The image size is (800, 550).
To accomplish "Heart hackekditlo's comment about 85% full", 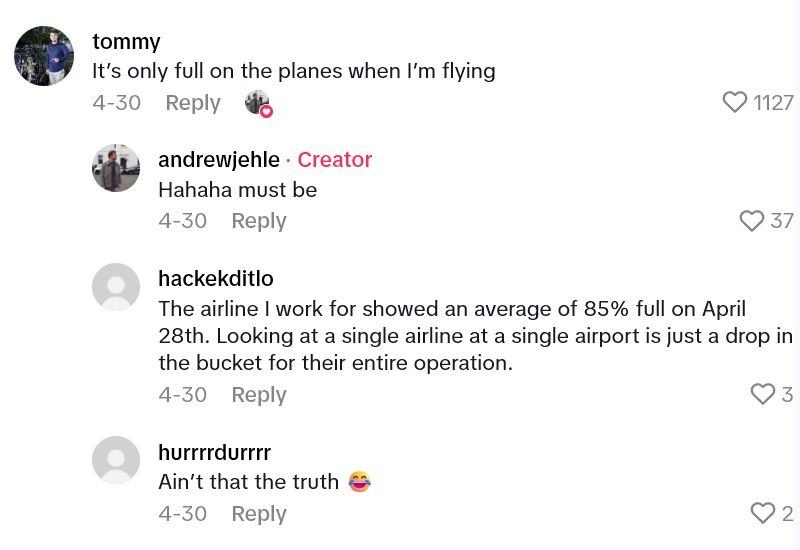I will (x=763, y=394).
